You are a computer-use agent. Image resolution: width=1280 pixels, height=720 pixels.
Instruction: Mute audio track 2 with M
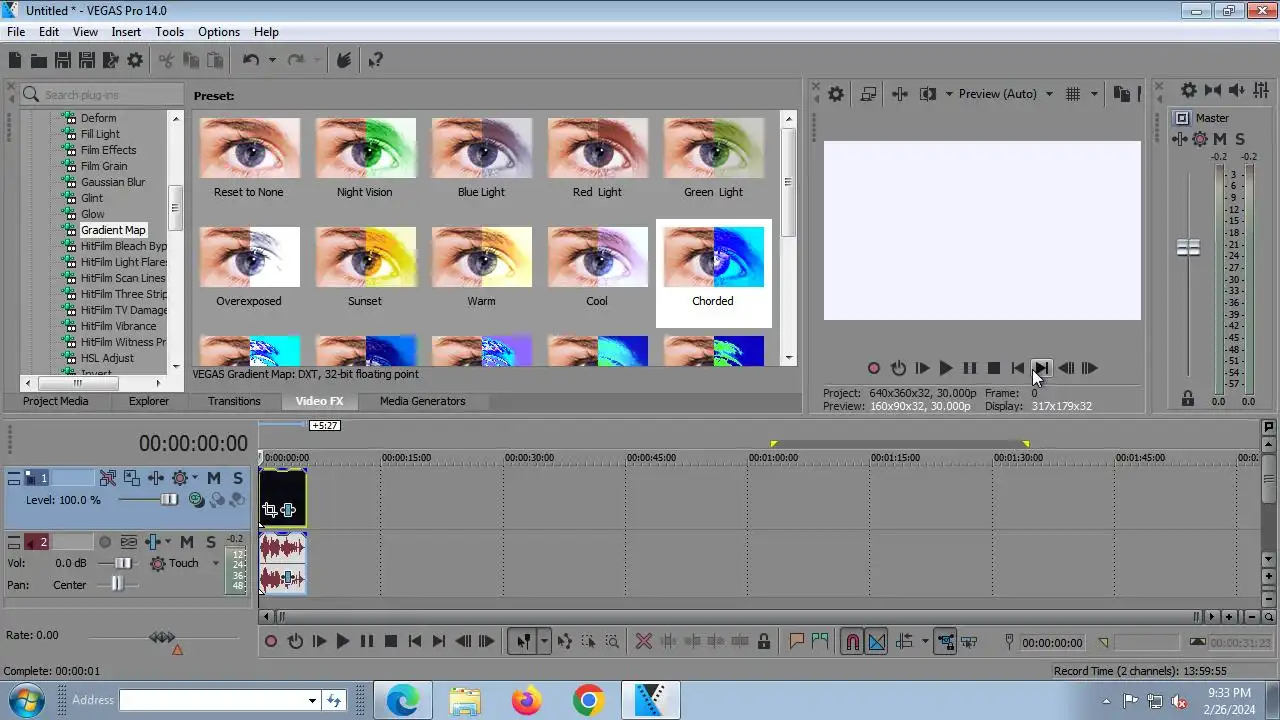[x=187, y=542]
